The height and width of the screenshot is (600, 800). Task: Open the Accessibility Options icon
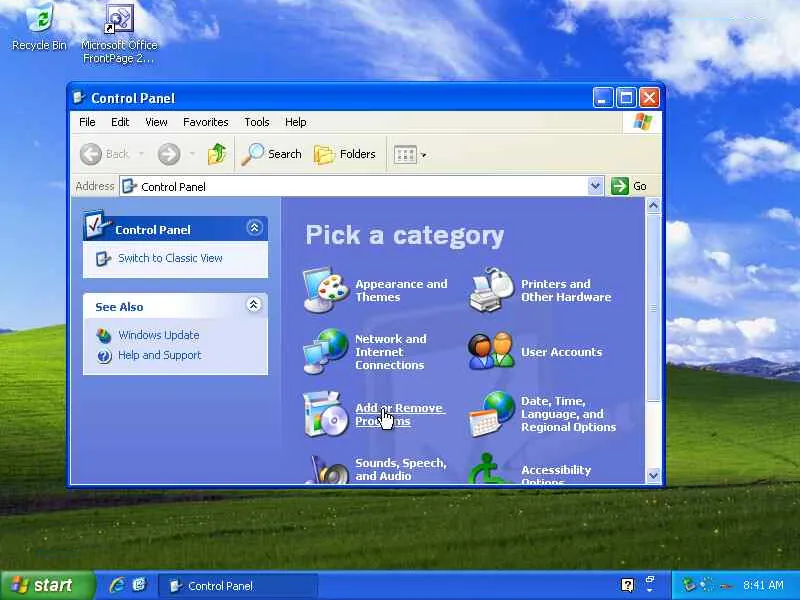488,468
